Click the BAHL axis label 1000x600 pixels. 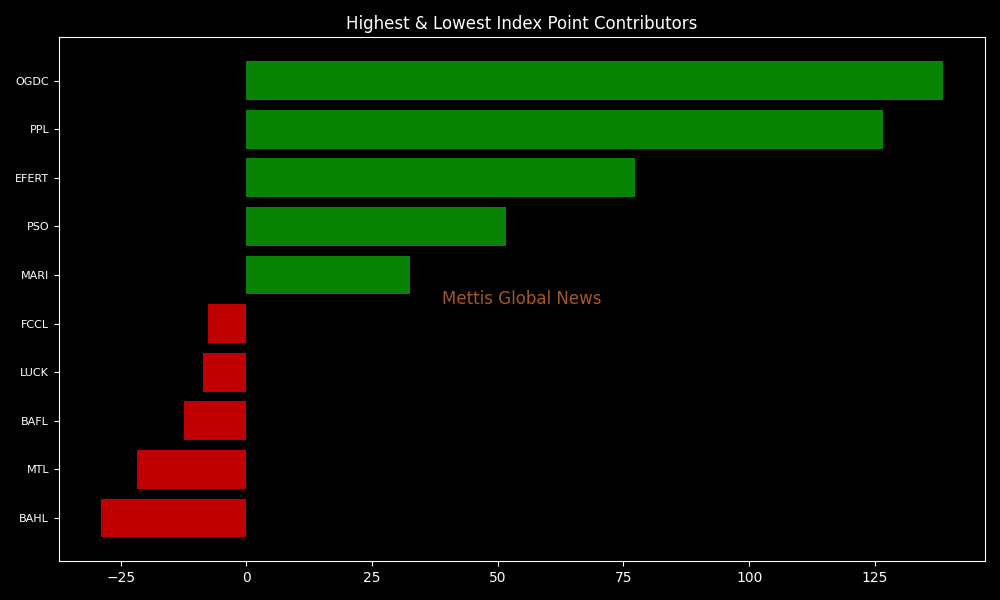(x=33, y=518)
